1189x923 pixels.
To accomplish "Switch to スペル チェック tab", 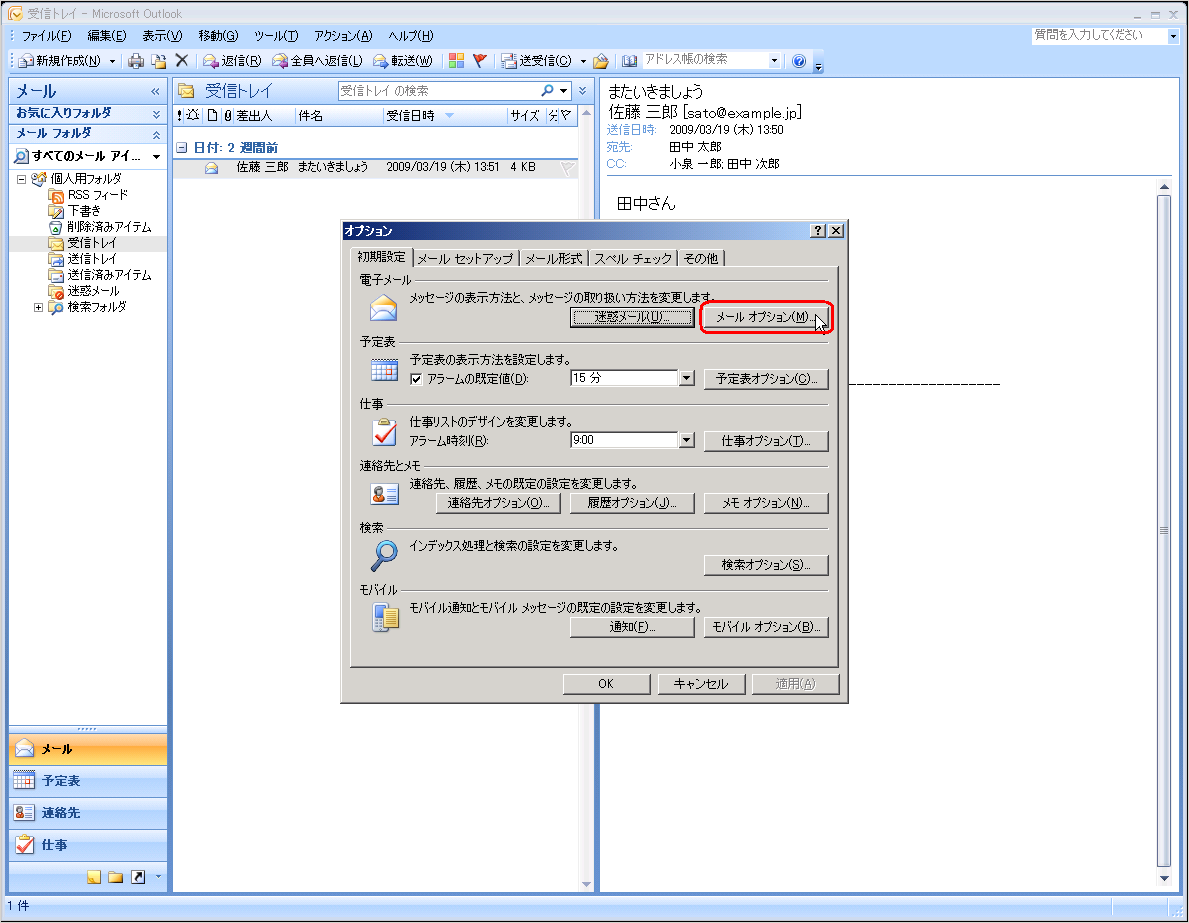I will pos(633,259).
